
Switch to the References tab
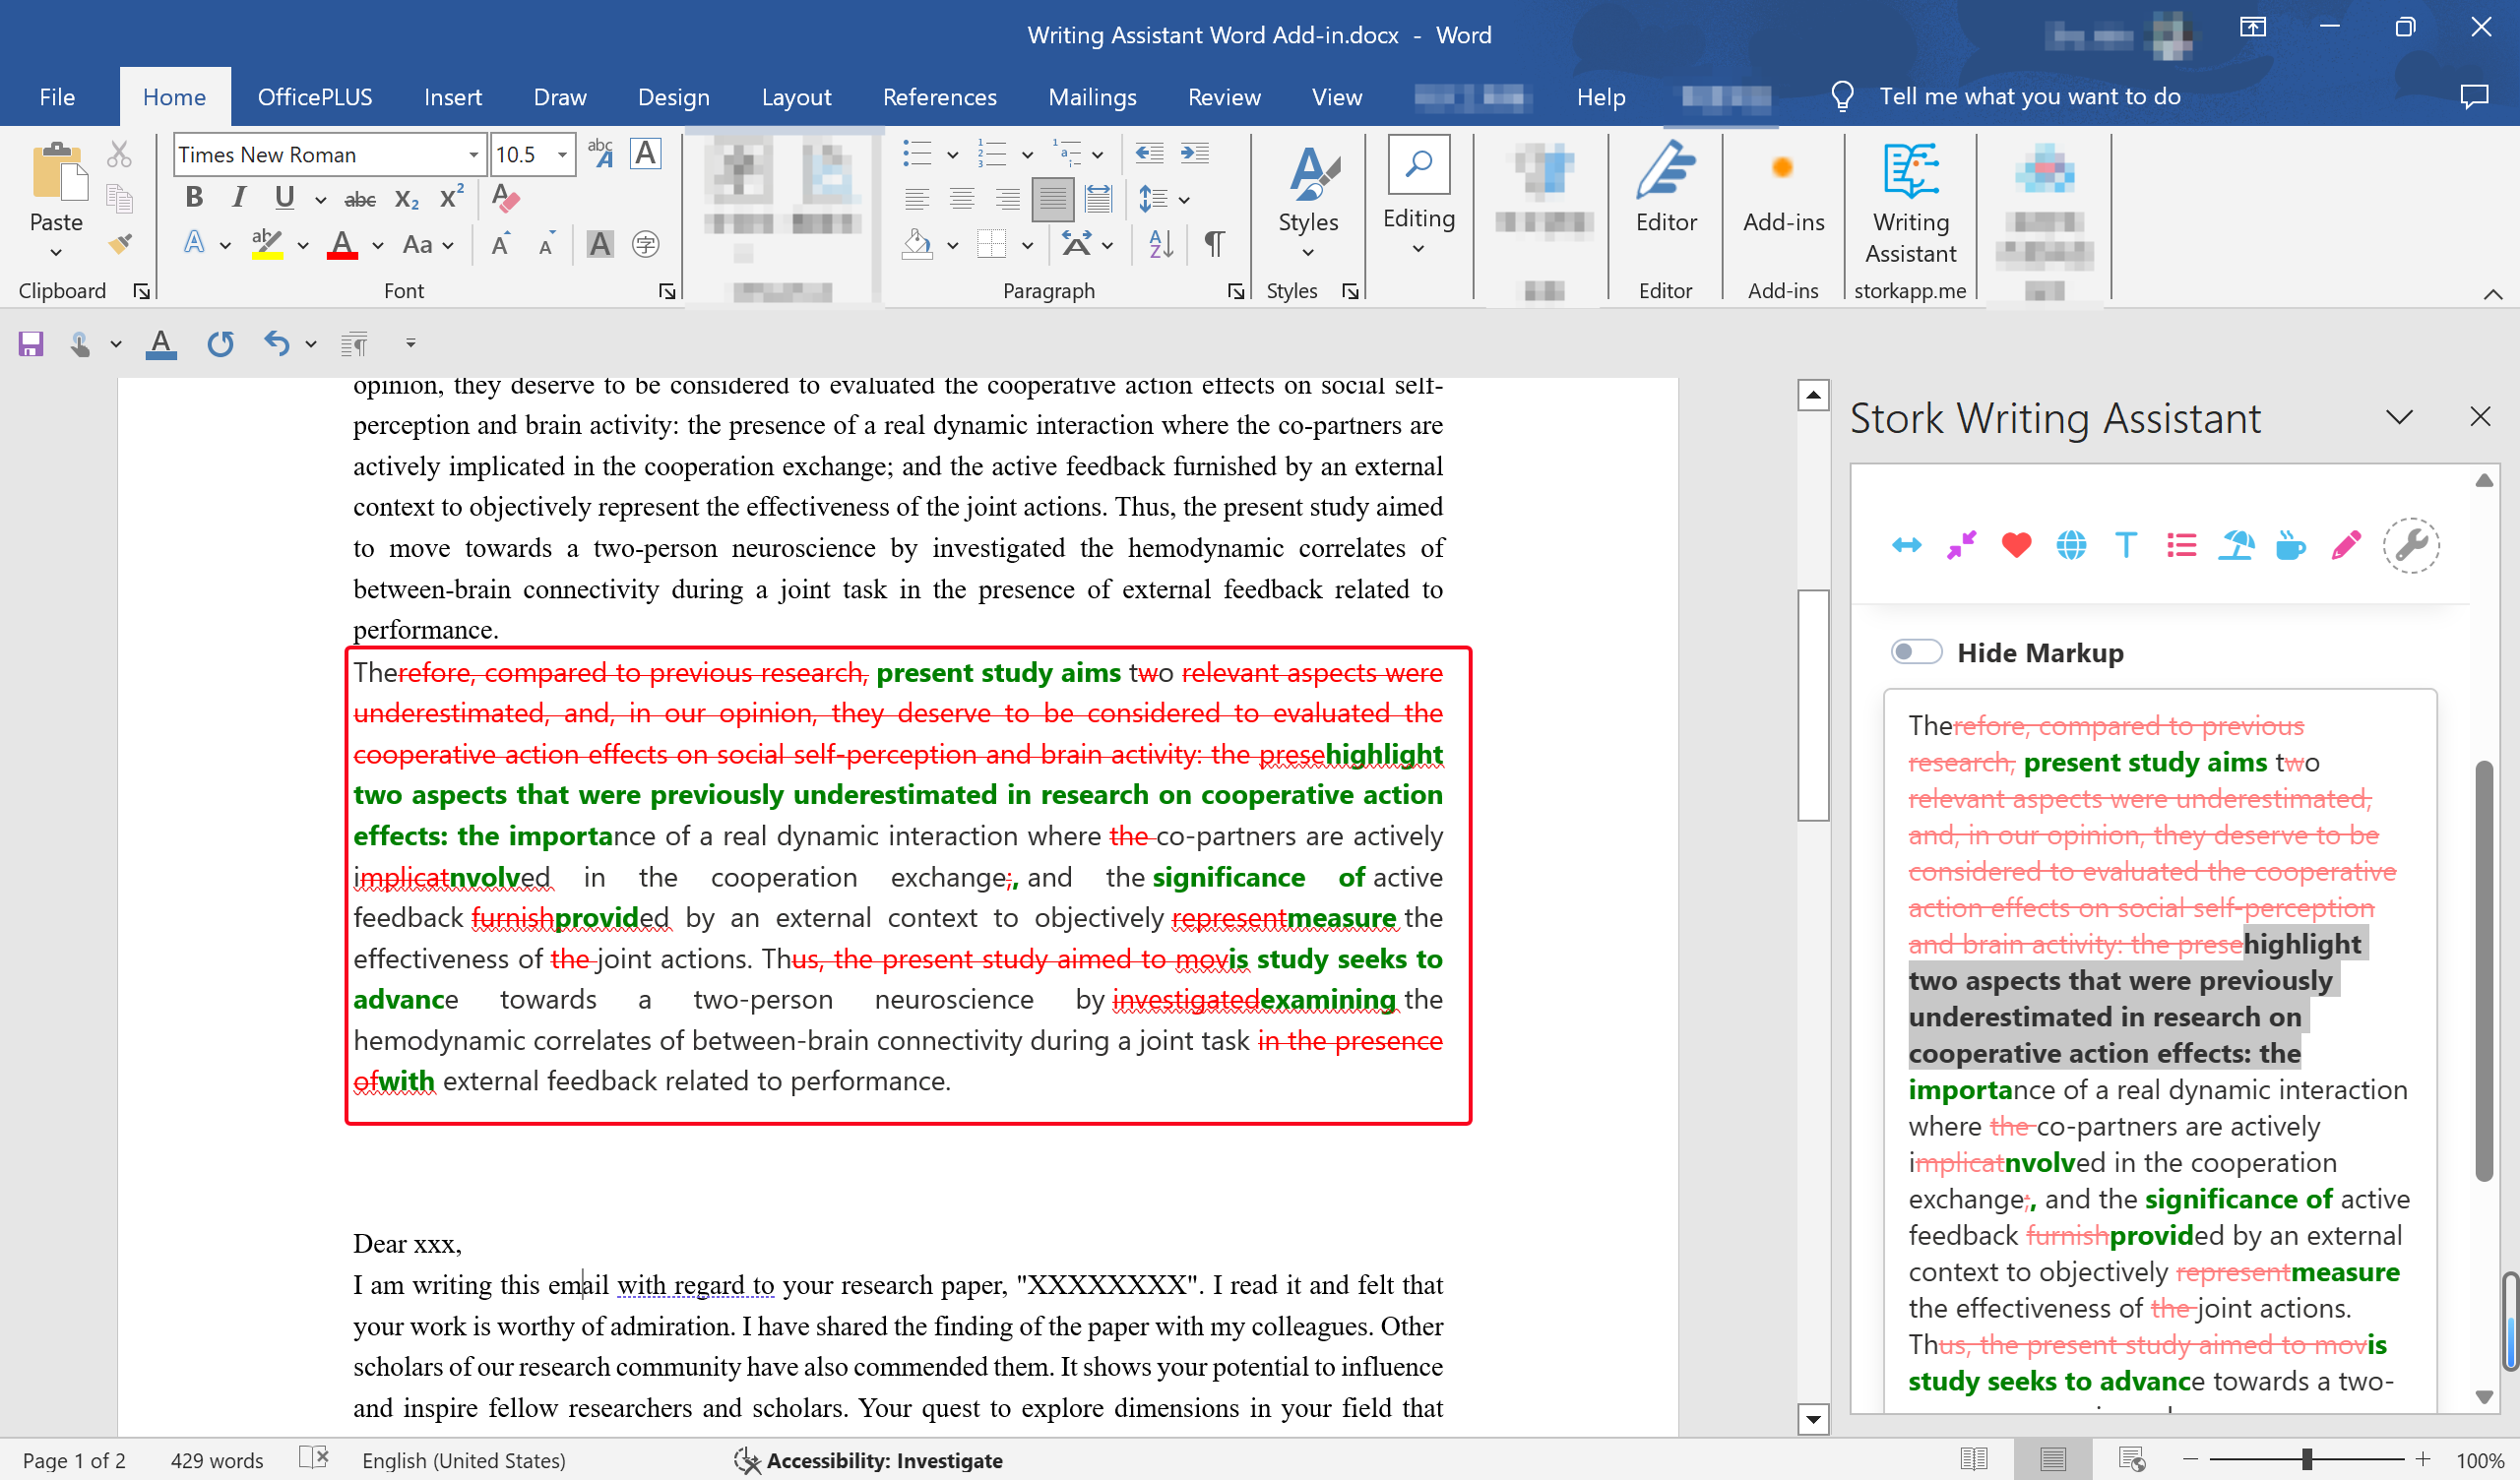click(939, 97)
